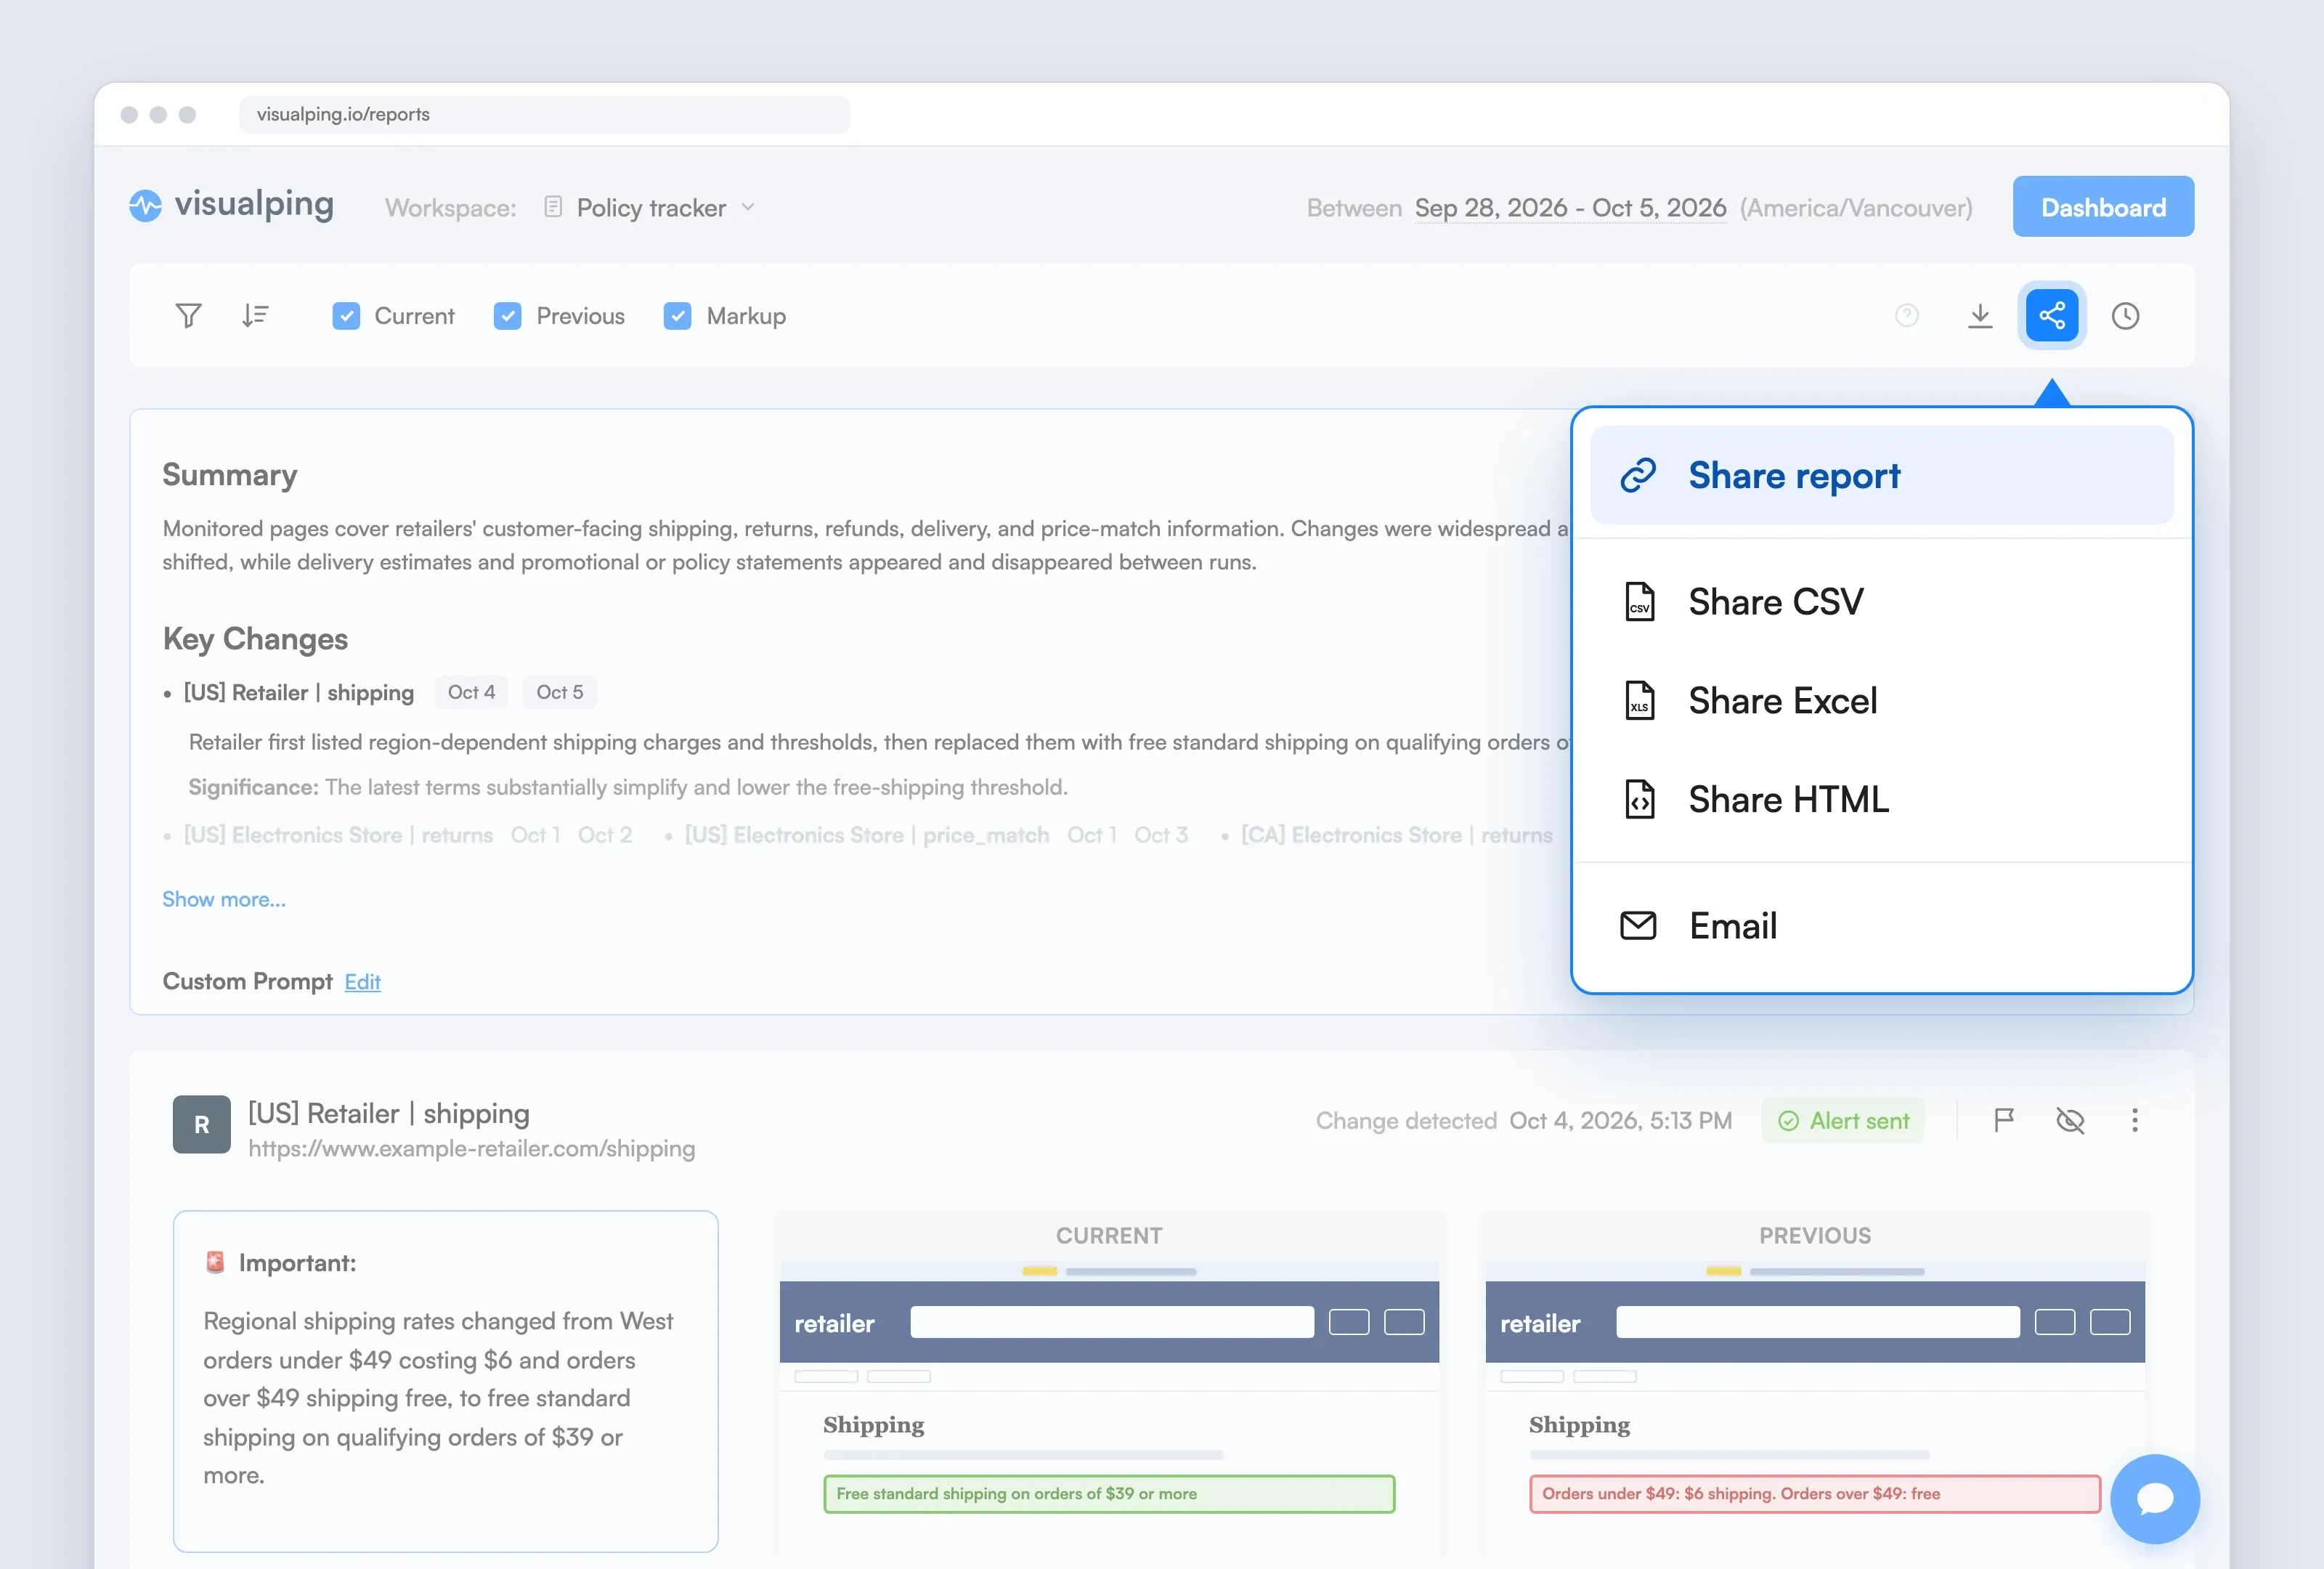The image size is (2324, 1569).
Task: Click the Share CSV file icon
Action: [x=1639, y=602]
